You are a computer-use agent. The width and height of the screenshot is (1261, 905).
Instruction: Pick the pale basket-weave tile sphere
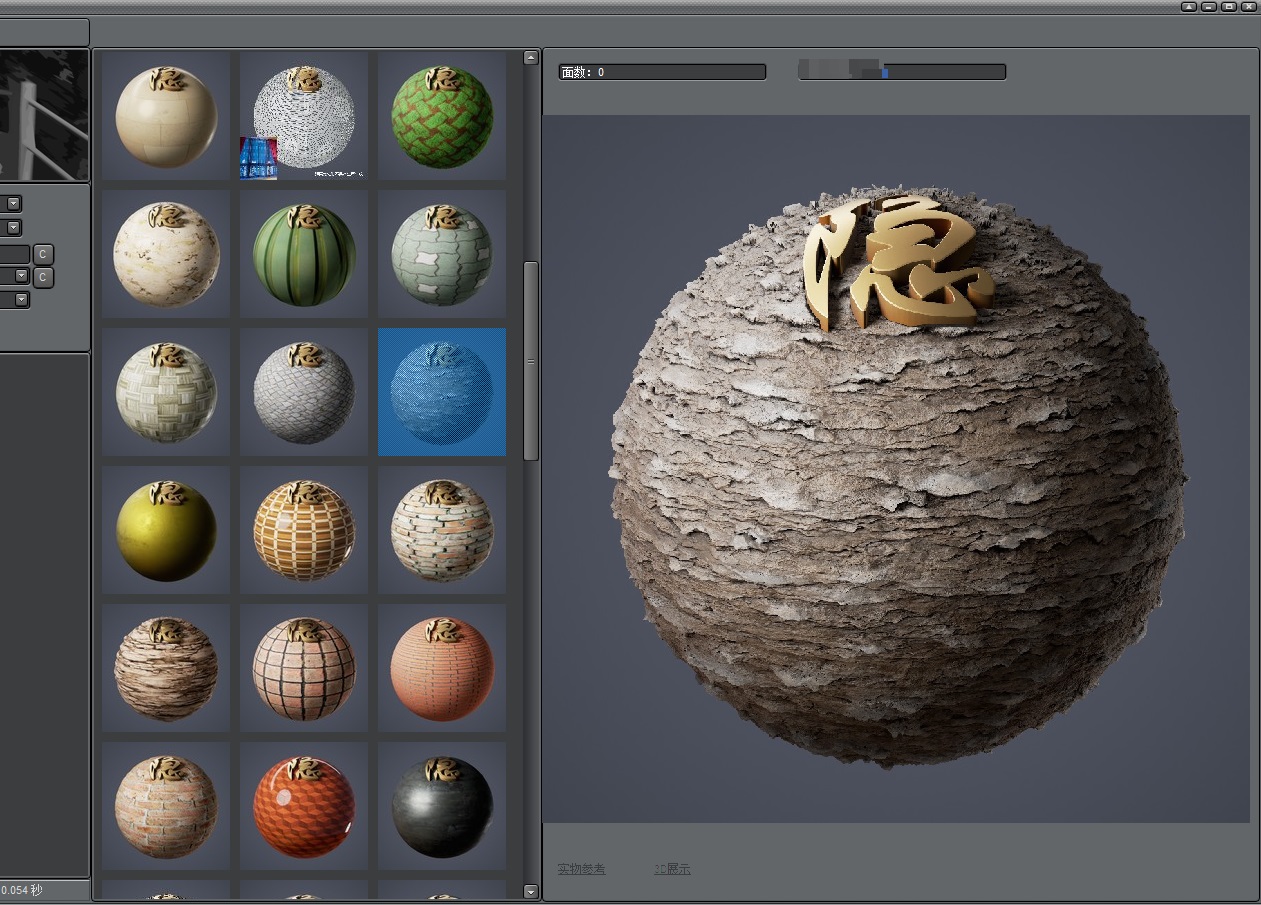166,392
